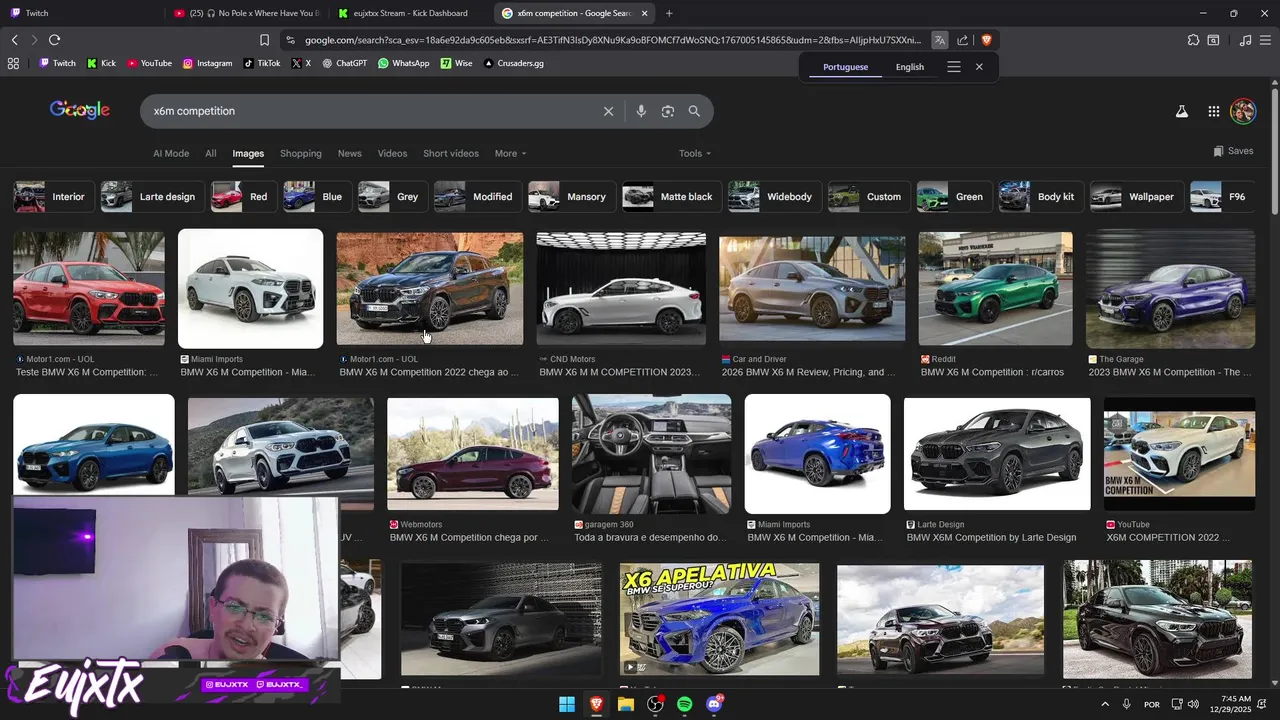Image resolution: width=1280 pixels, height=720 pixels.
Task: Click the Google logo
Action: [x=80, y=110]
